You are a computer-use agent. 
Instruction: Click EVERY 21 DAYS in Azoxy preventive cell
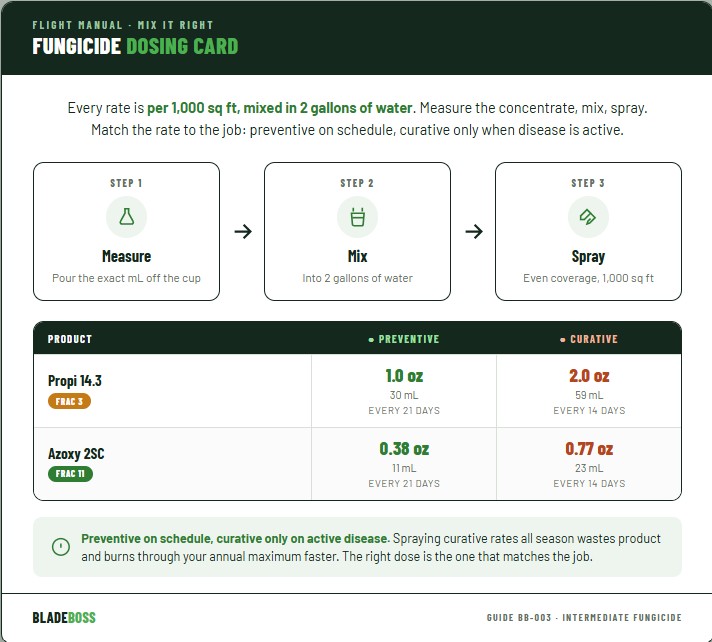pos(404,484)
